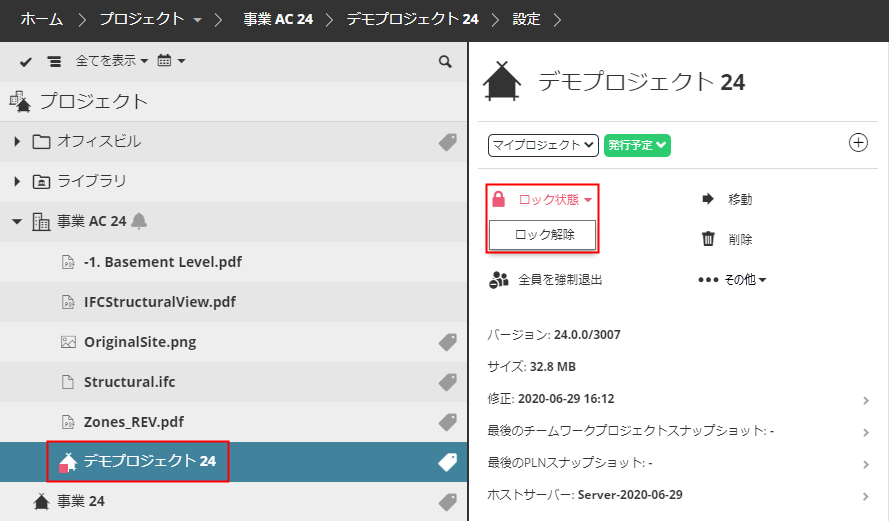Click the search magnifier icon

[x=445, y=62]
